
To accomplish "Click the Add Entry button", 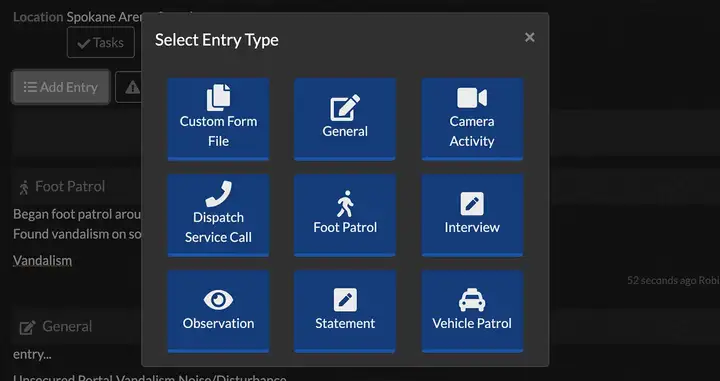I will coord(61,87).
